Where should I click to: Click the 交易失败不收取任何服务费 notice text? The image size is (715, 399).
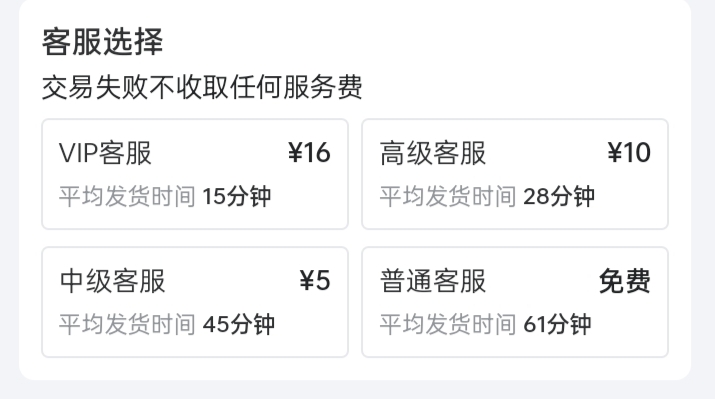coord(202,87)
